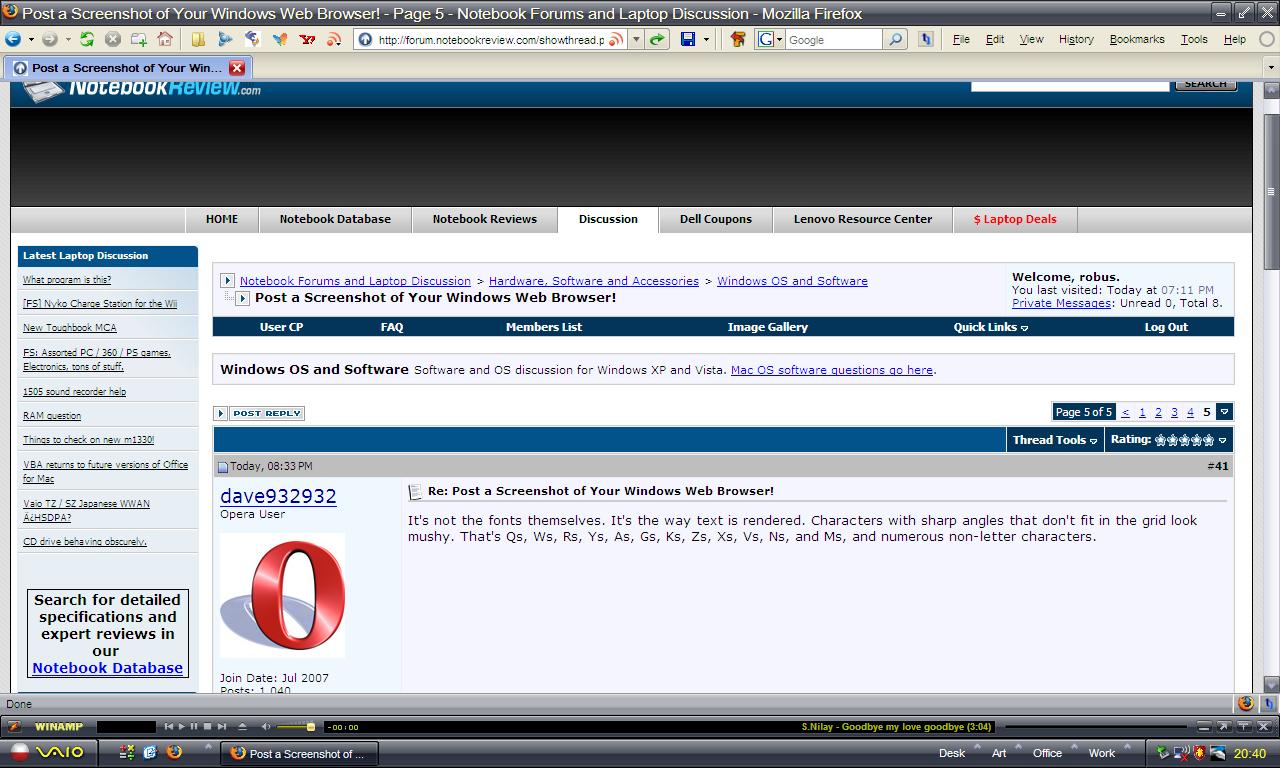Open the Notebook Database sidebar link
Screen dimensions: 1280x768
[108, 668]
